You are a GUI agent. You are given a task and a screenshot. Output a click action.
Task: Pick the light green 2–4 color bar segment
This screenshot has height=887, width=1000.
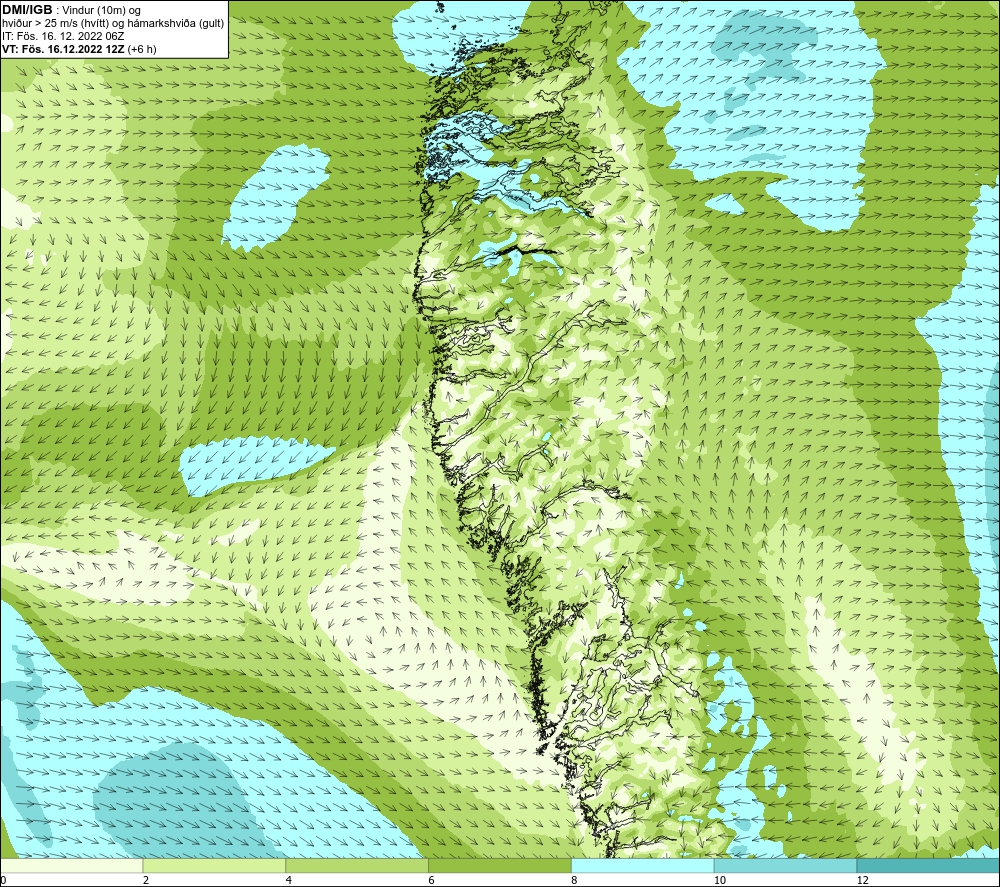tap(214, 865)
